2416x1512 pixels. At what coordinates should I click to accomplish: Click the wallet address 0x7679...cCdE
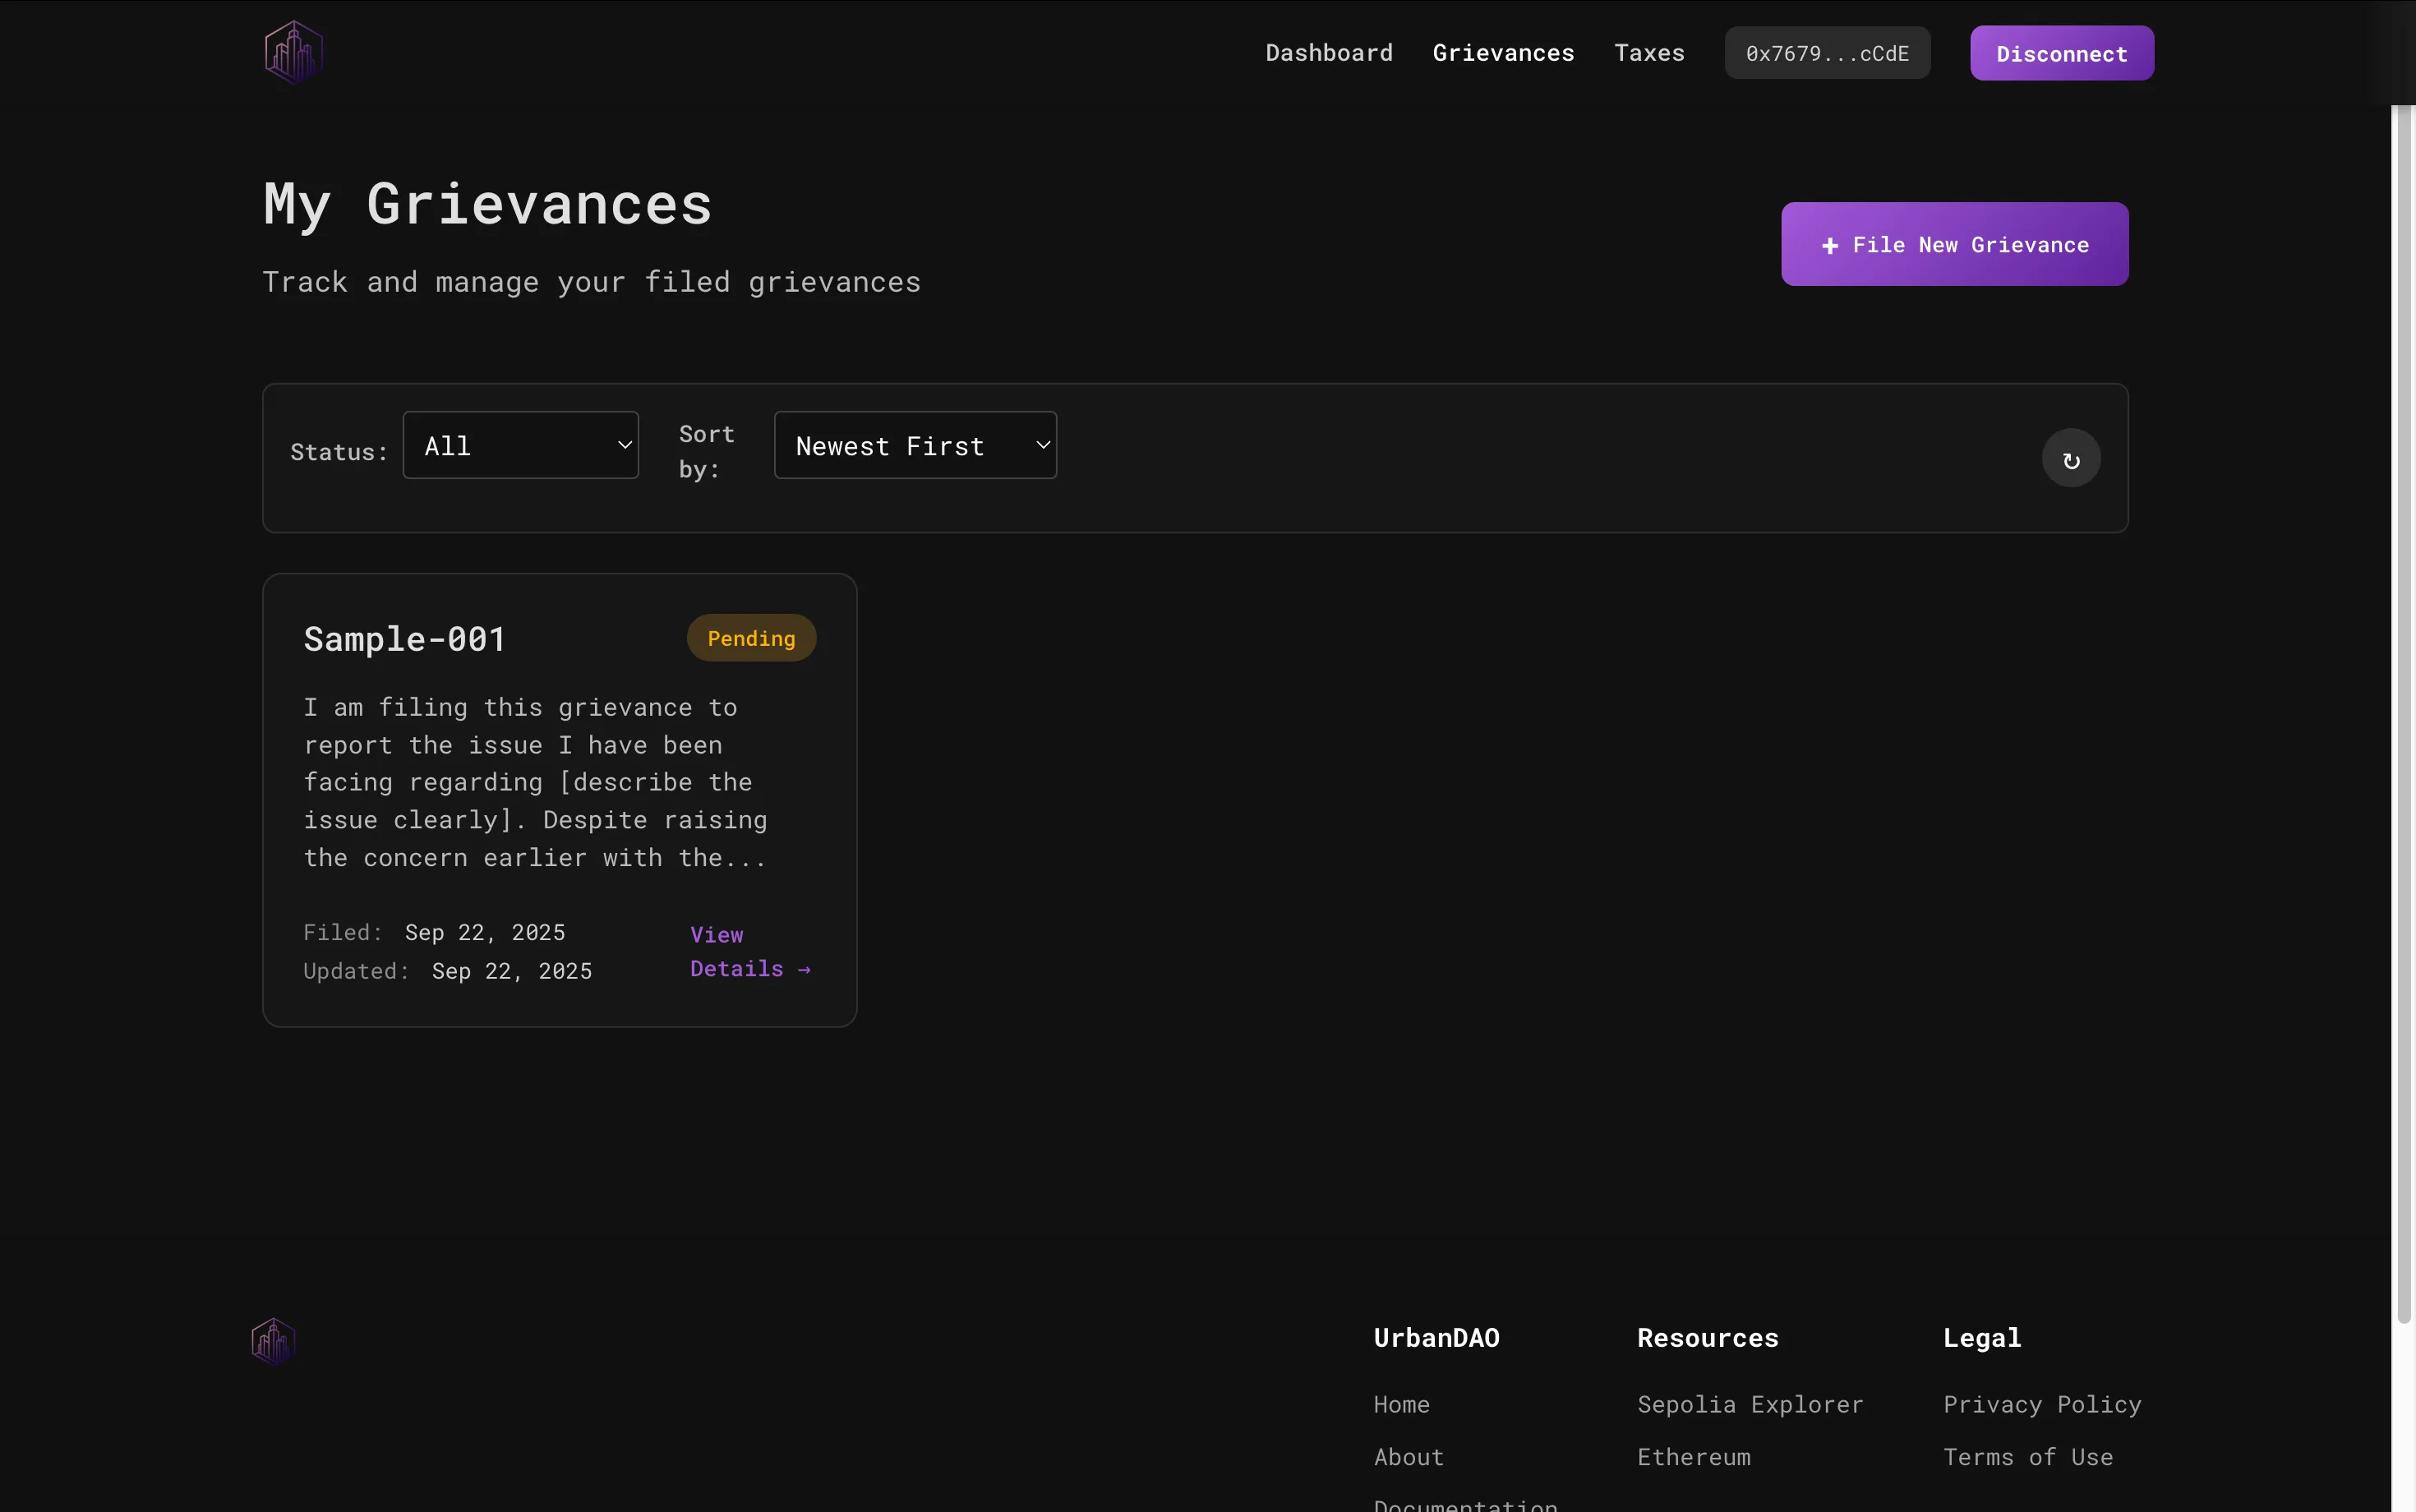click(1826, 53)
